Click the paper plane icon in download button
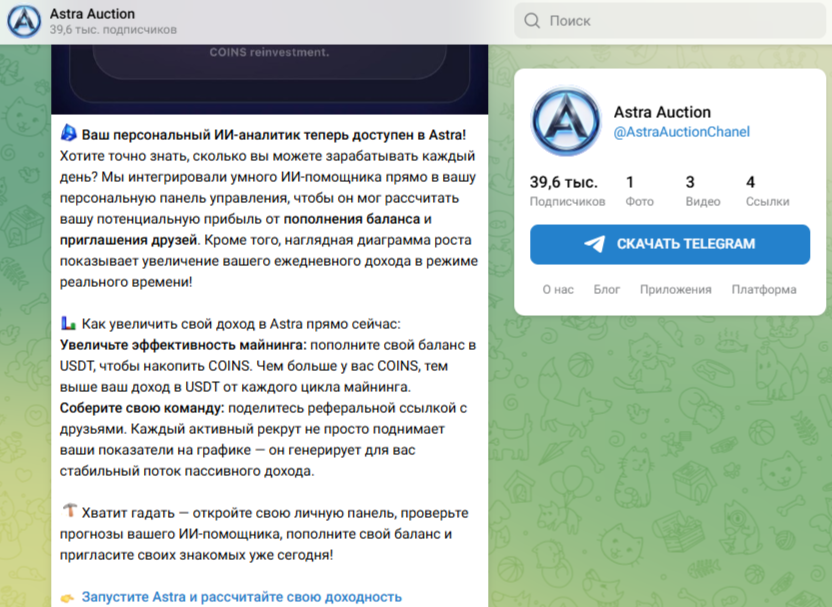Viewport: 832px width, 607px height. point(595,244)
